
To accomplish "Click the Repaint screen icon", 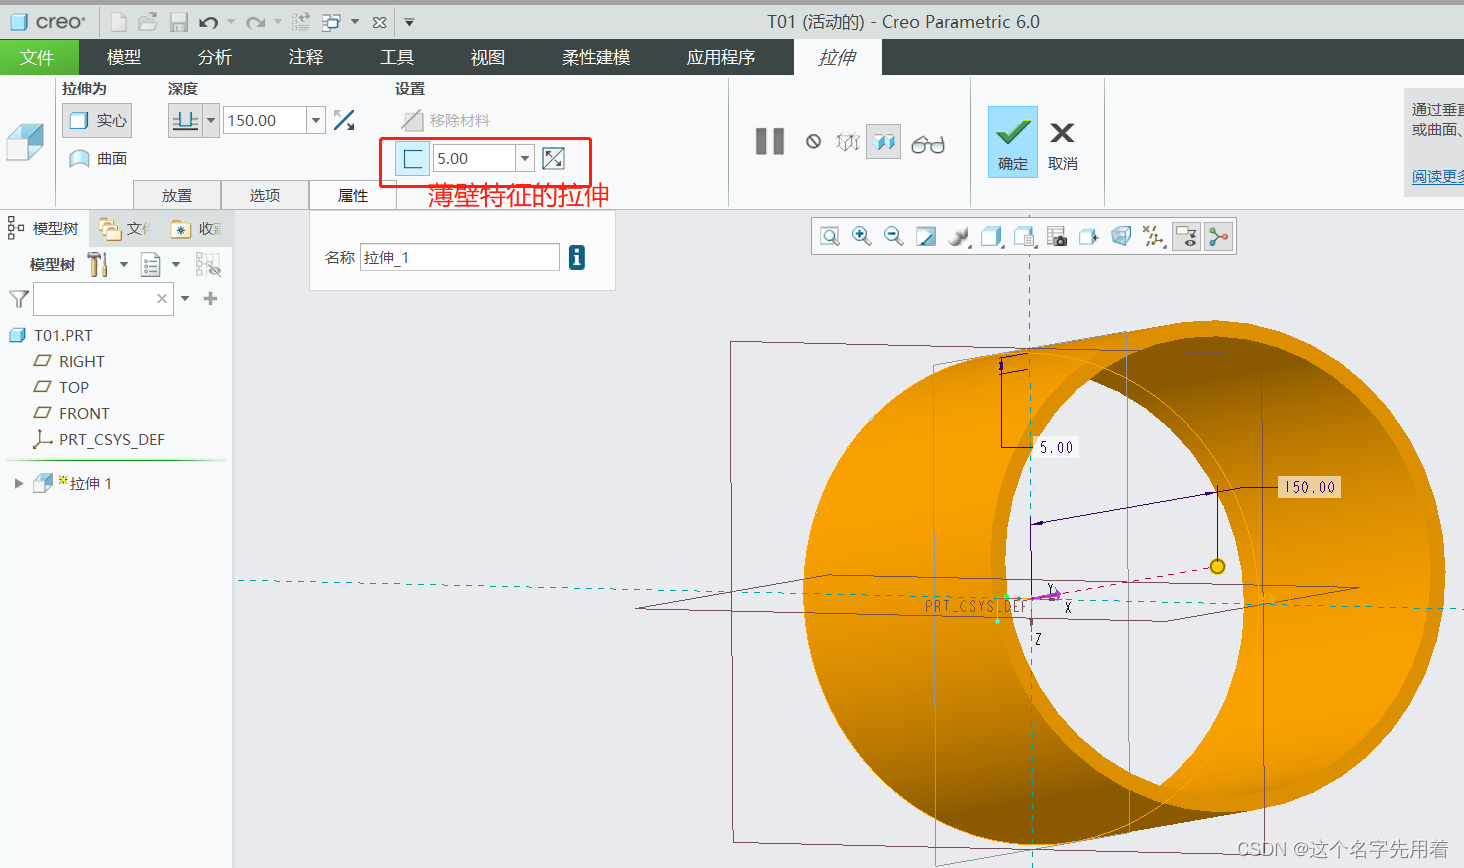I will [926, 236].
